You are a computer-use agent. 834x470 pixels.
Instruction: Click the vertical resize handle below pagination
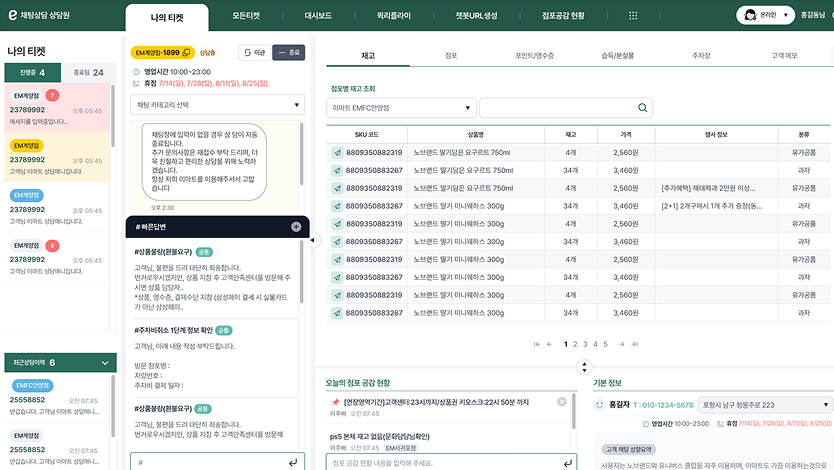584,367
